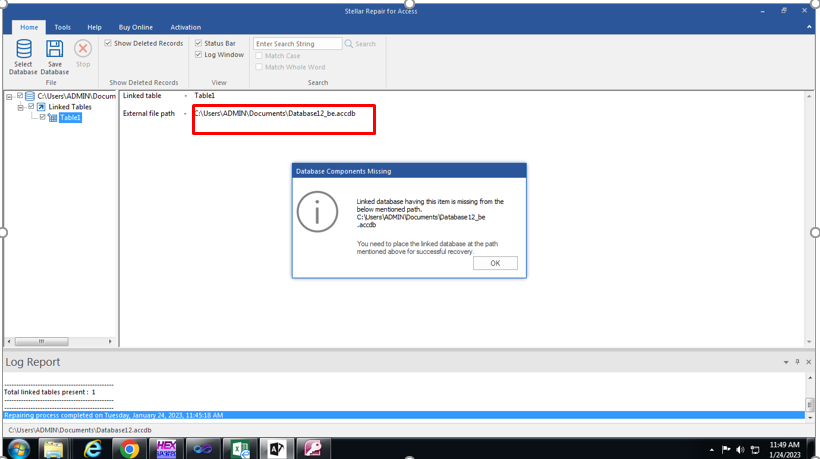This screenshot has width=820, height=459.
Task: Select the C:\Users\ADMIN database root item
Action: (76, 96)
